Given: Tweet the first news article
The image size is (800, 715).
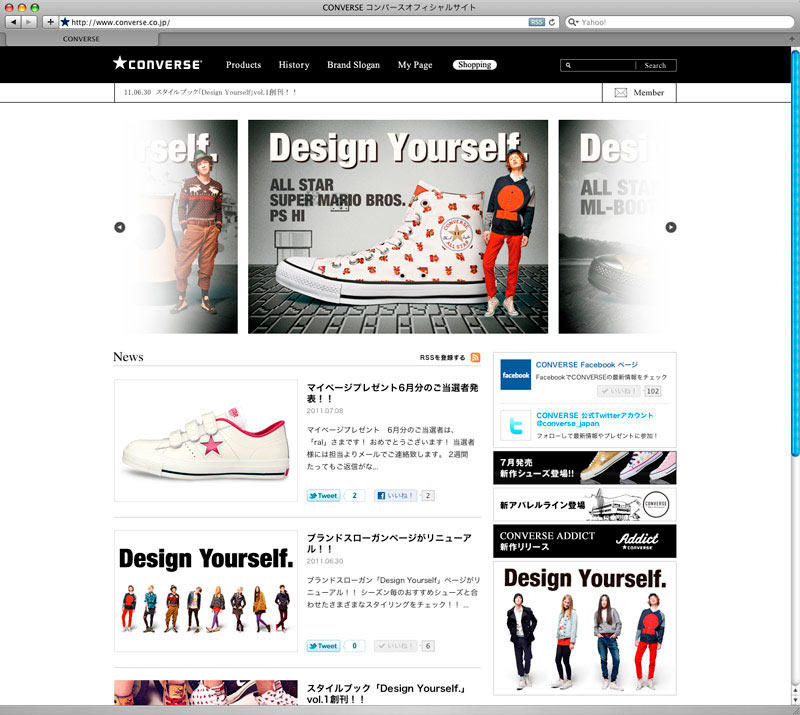Looking at the screenshot, I should pyautogui.click(x=323, y=495).
